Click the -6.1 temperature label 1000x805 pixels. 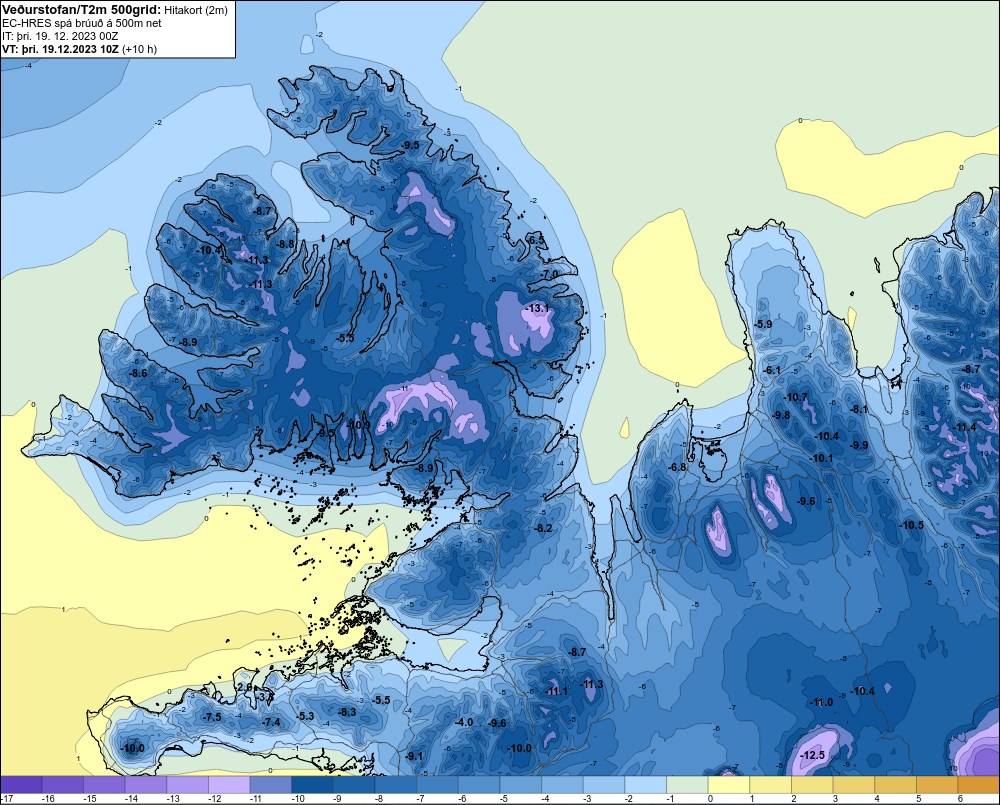(772, 370)
